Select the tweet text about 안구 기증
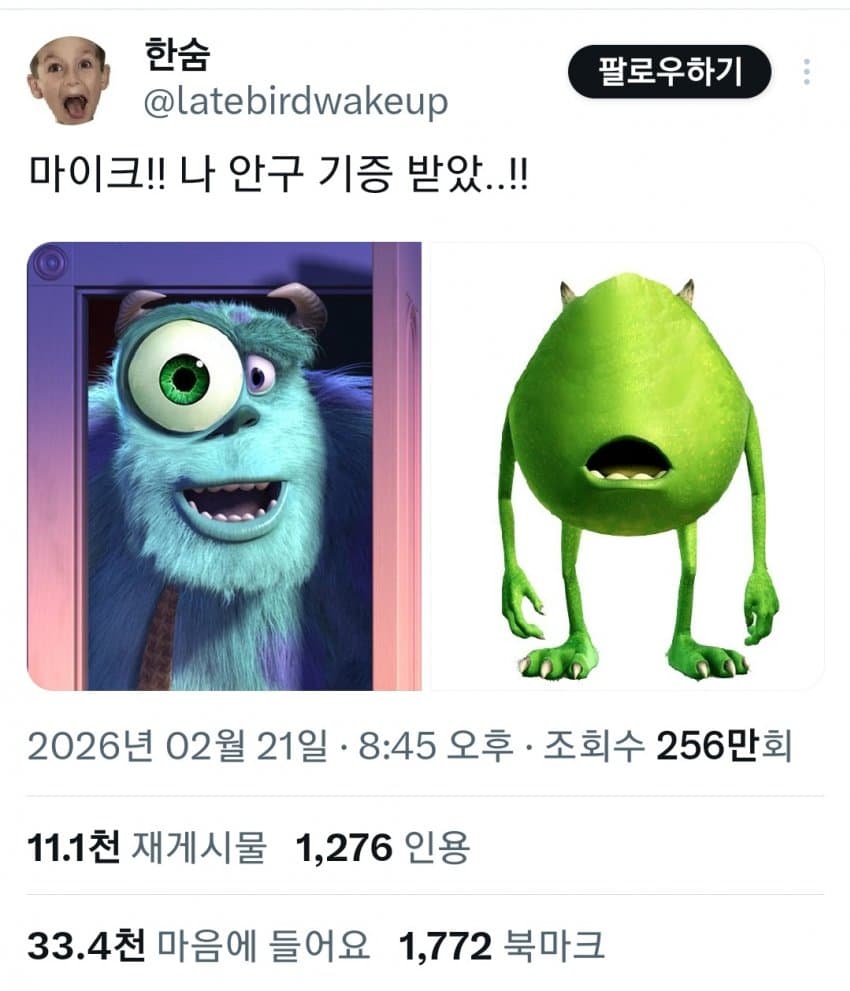 point(278,173)
